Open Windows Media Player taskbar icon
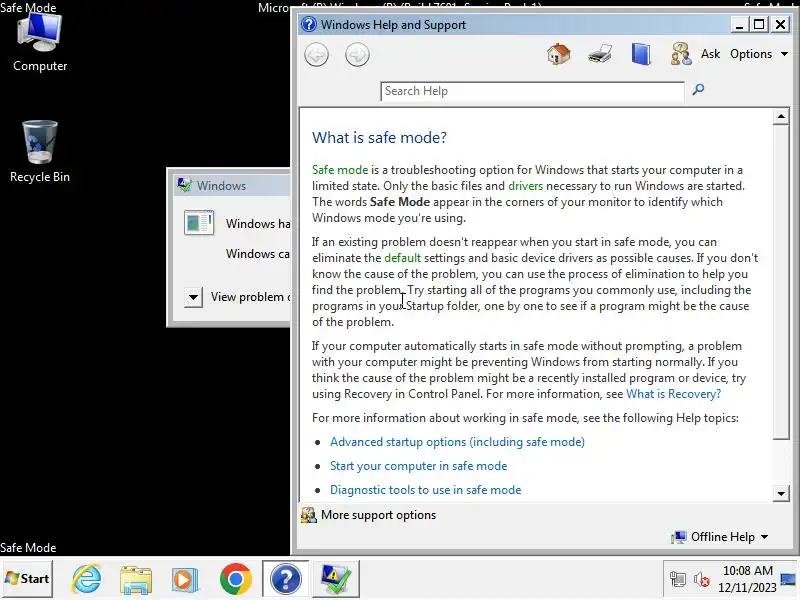 [185, 579]
